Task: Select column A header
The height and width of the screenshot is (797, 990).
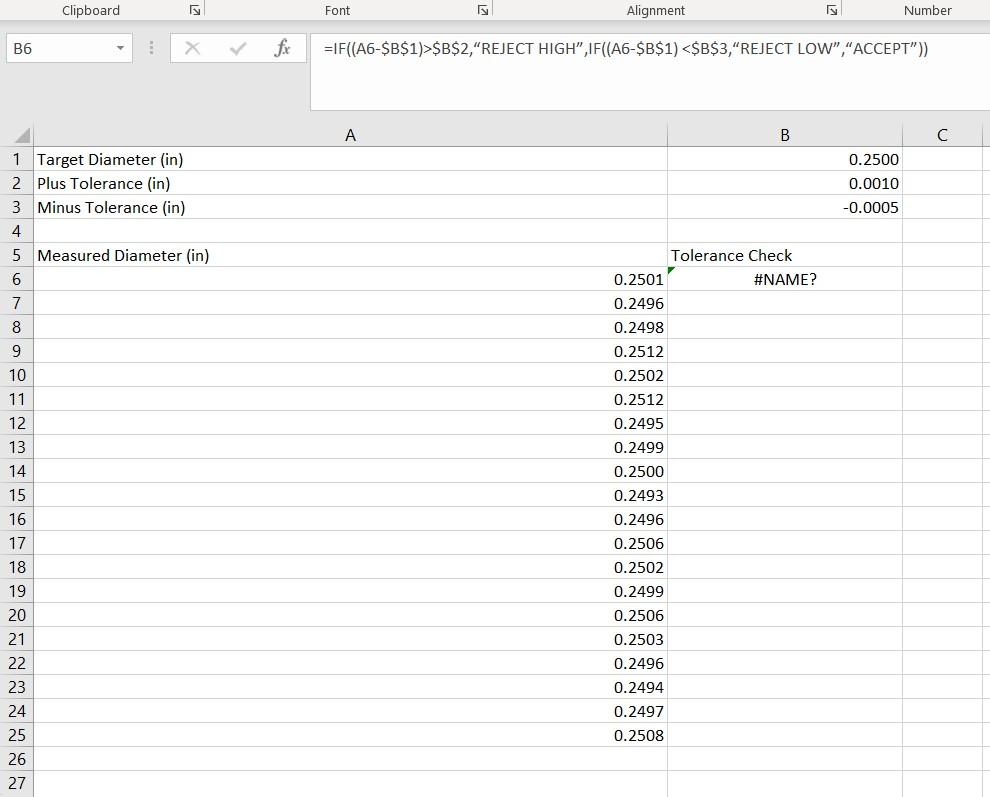Action: coord(350,134)
